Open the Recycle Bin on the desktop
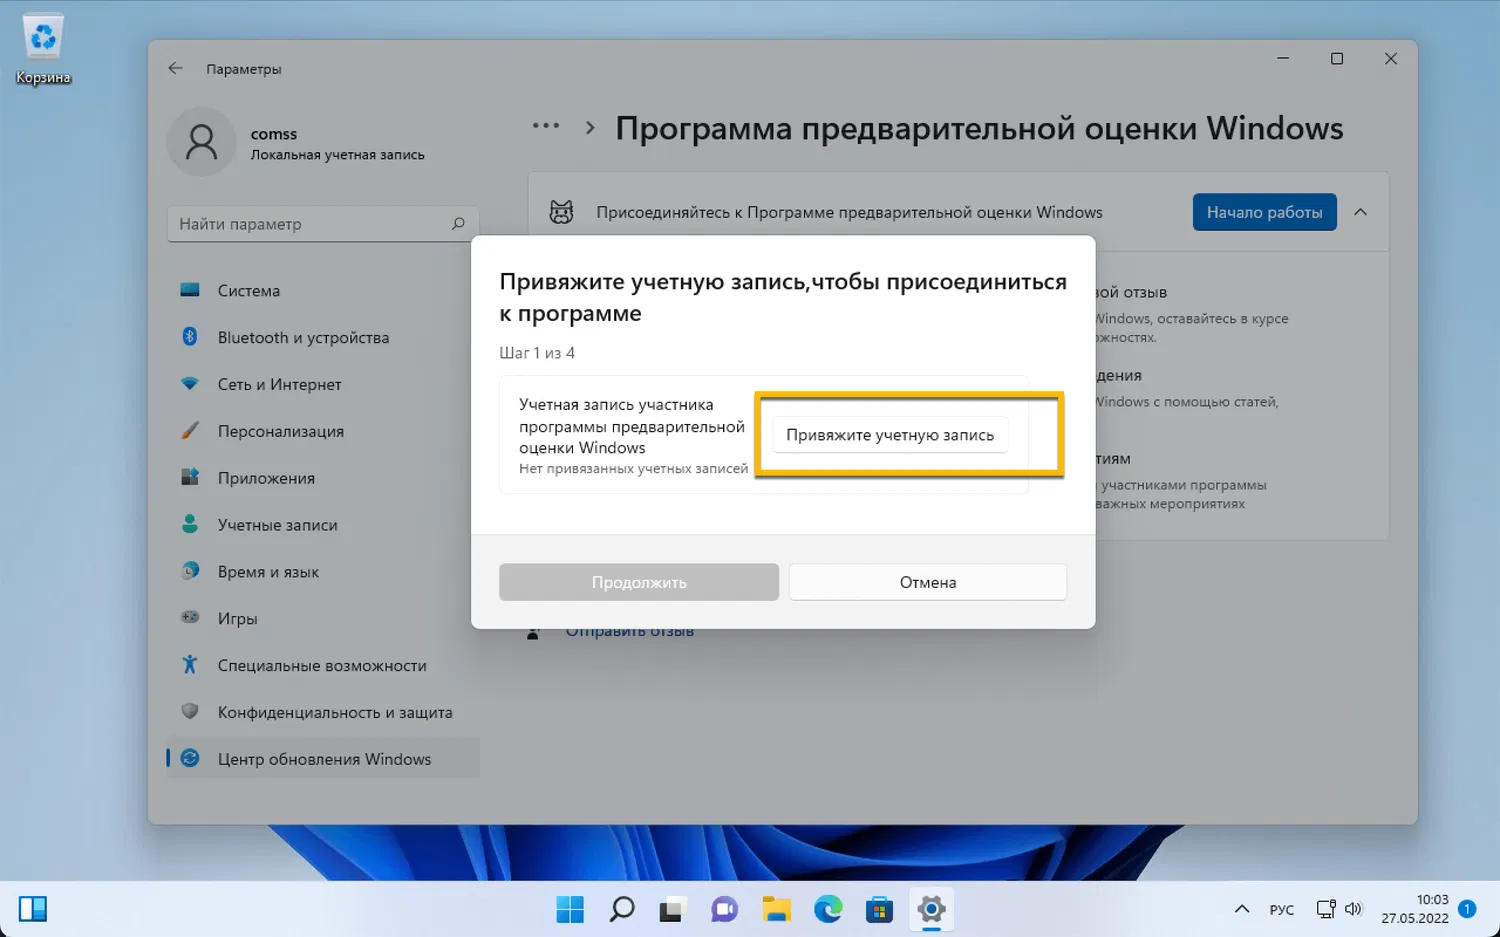Viewport: 1500px width, 937px height. (x=43, y=50)
